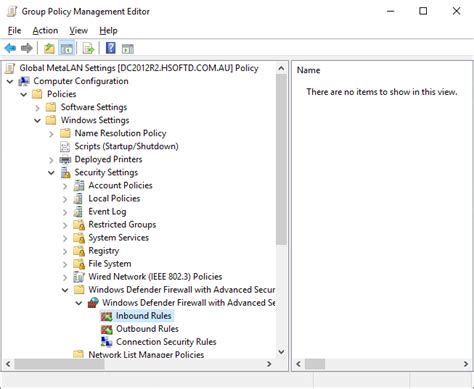474x389 pixels.
Task: Click the firewall globe icon in the tree
Action: (93, 303)
